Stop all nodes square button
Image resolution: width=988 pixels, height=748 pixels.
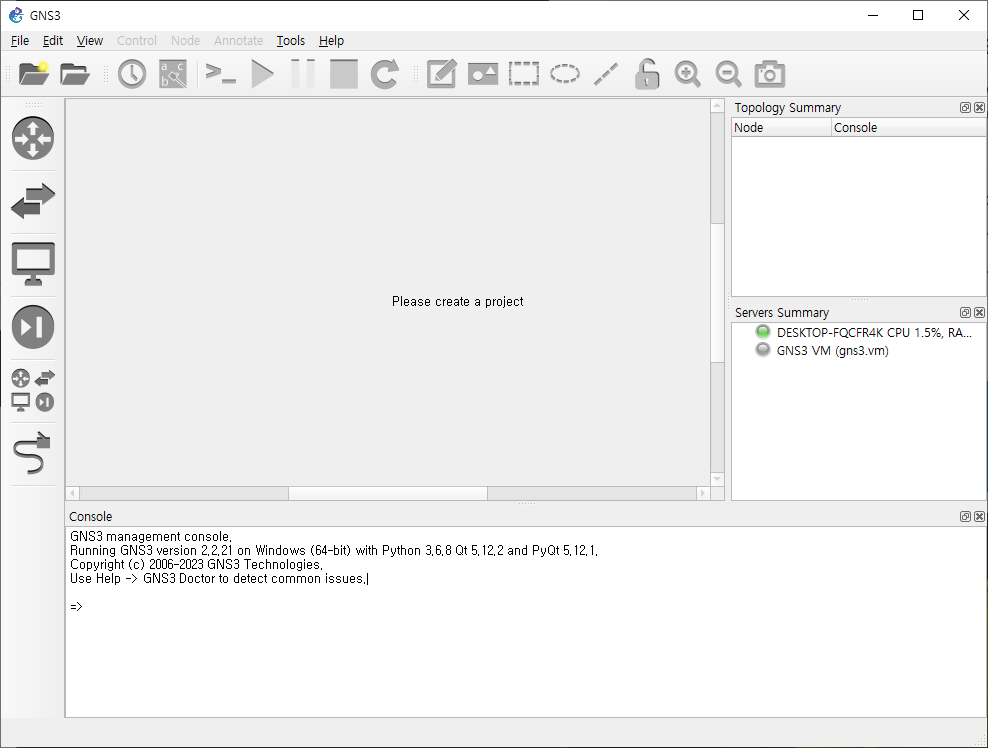point(343,74)
